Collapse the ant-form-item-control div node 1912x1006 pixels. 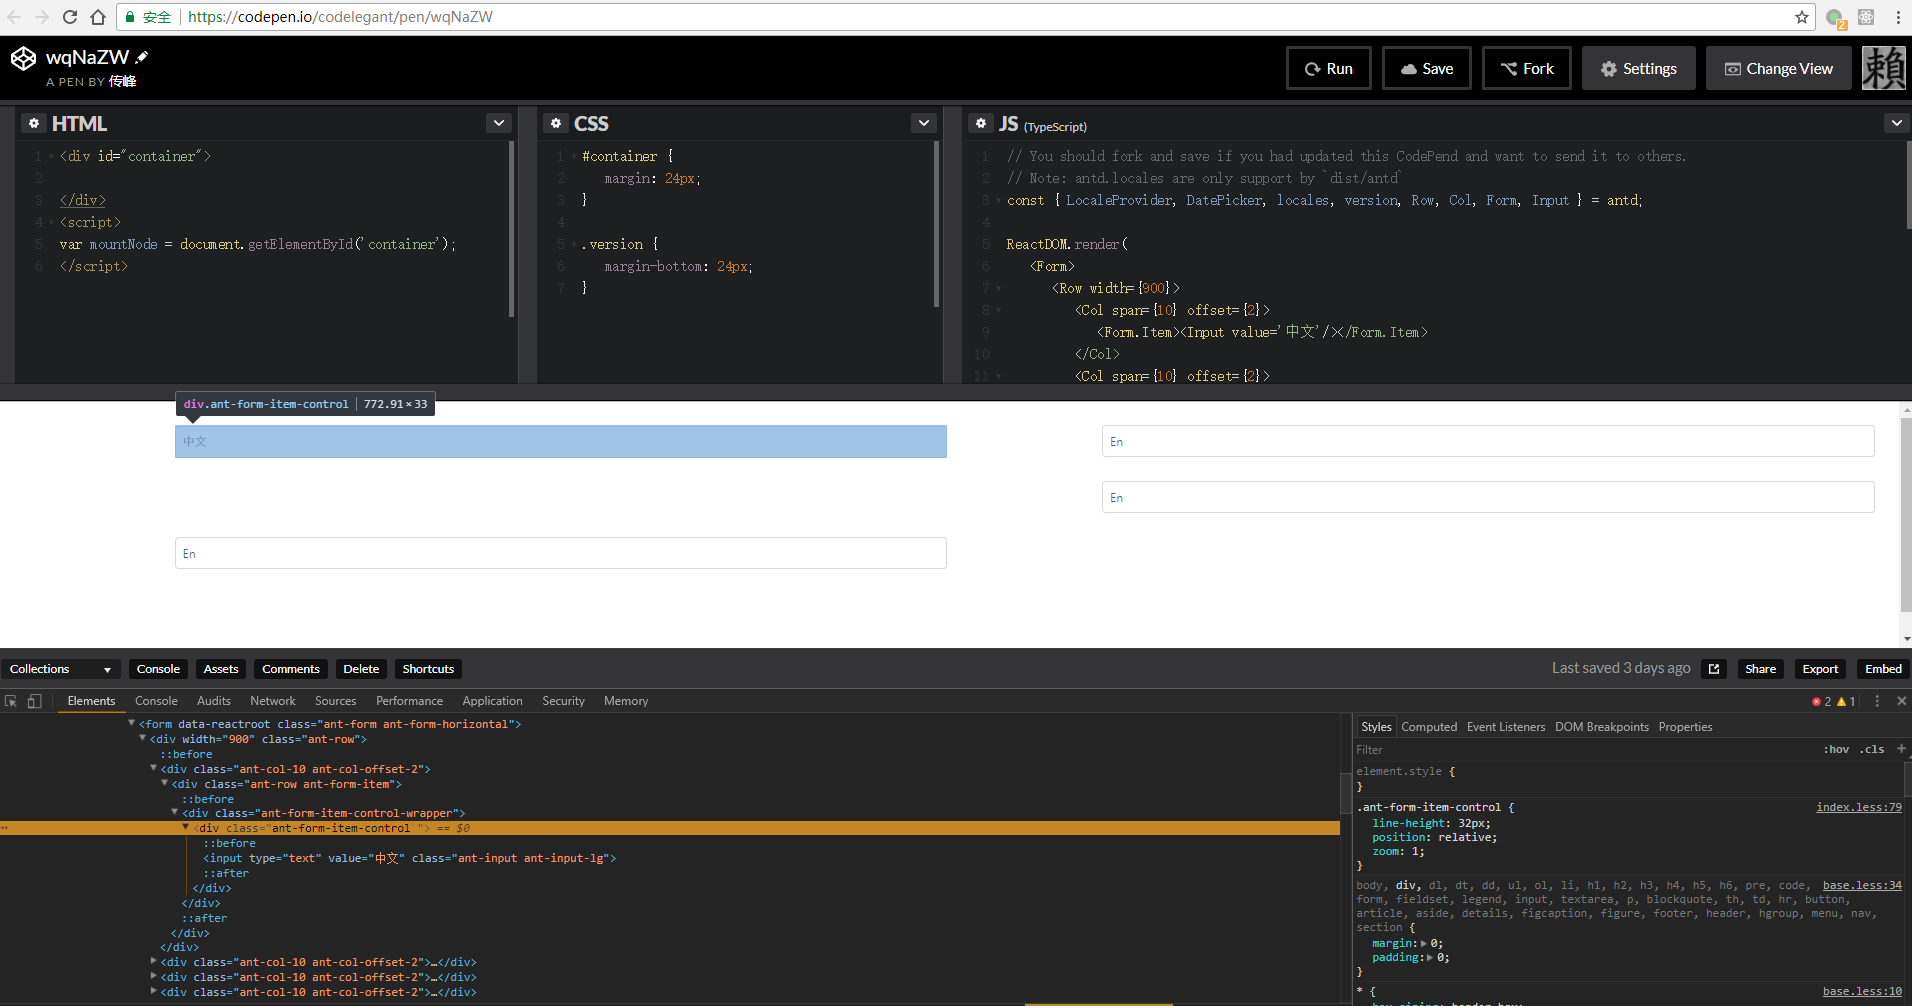point(186,828)
